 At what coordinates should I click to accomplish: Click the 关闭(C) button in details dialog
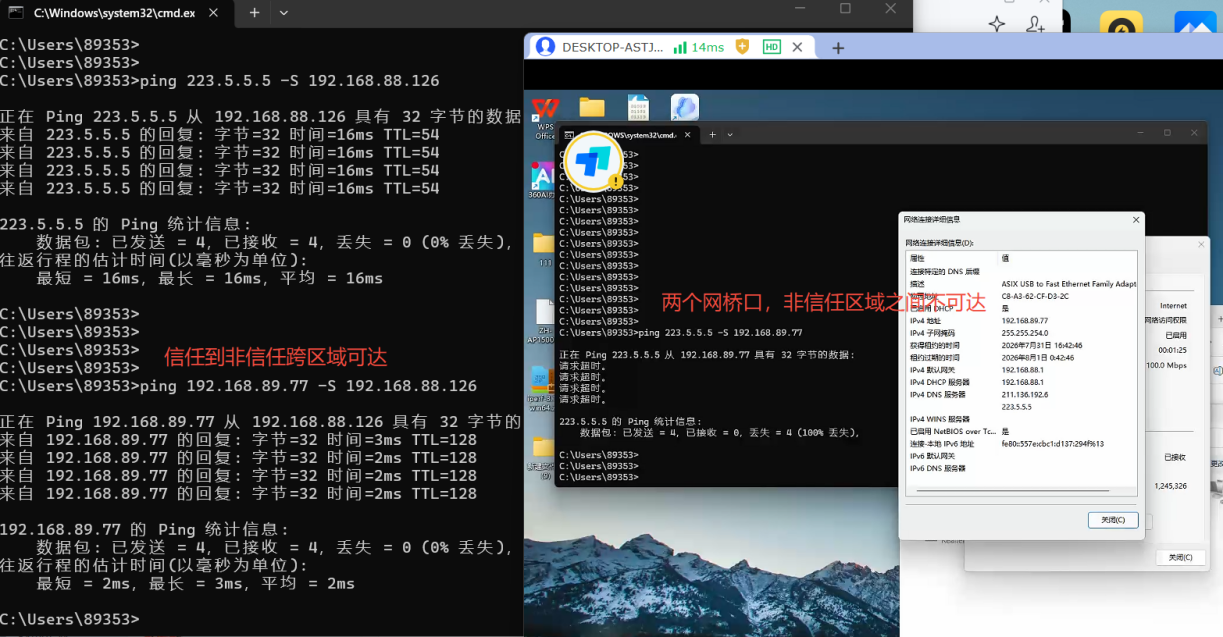1113,520
